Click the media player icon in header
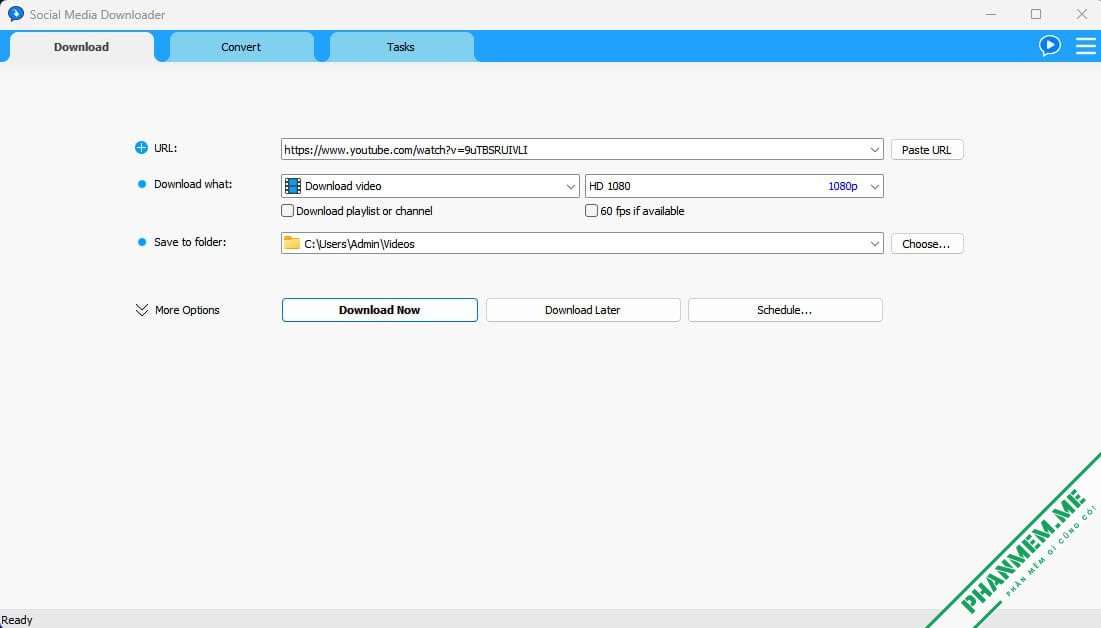Screen dimensions: 1101x628 click(1050, 46)
